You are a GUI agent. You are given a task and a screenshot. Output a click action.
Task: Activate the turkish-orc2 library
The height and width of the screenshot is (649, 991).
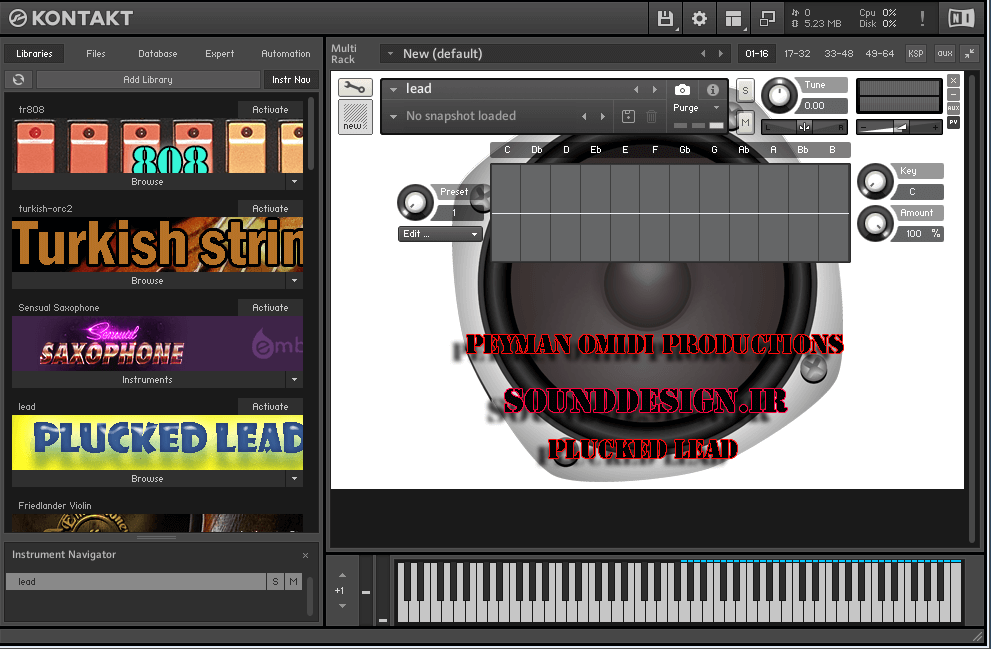[271, 209]
